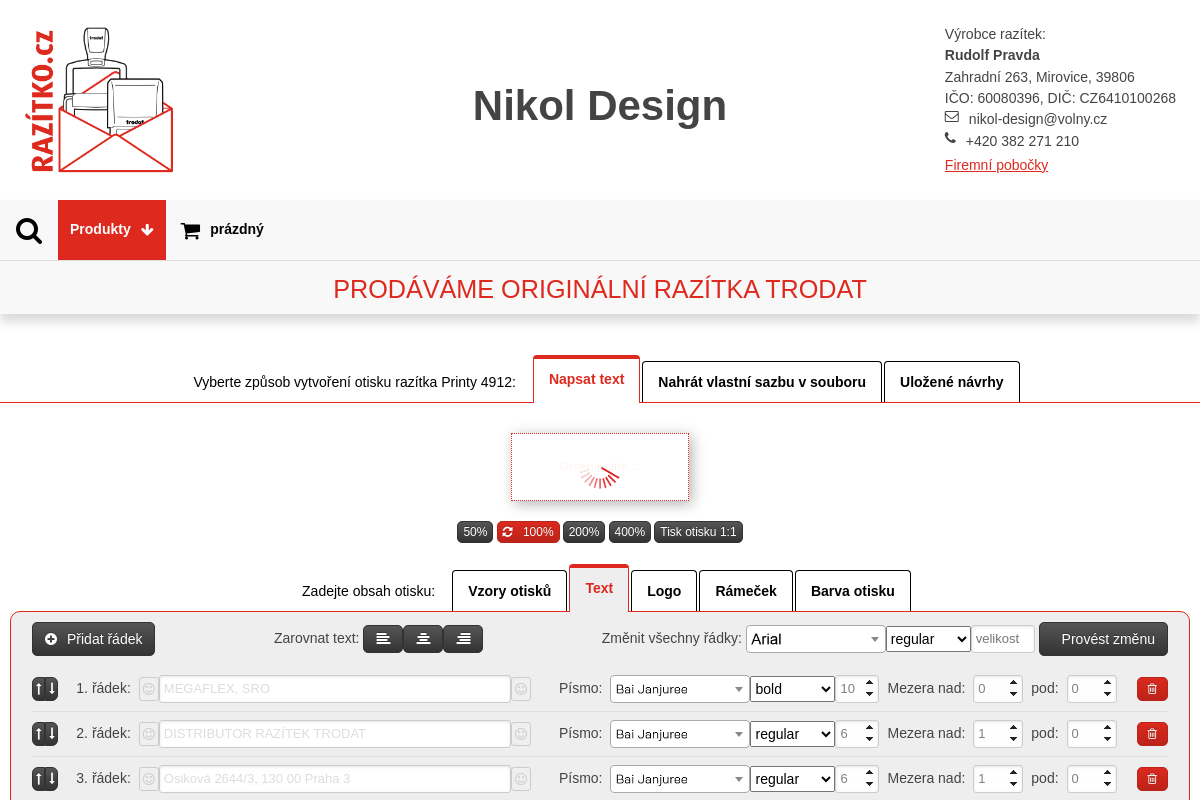Click phone number +420 382 271 210
1200x800 pixels.
(x=1022, y=141)
